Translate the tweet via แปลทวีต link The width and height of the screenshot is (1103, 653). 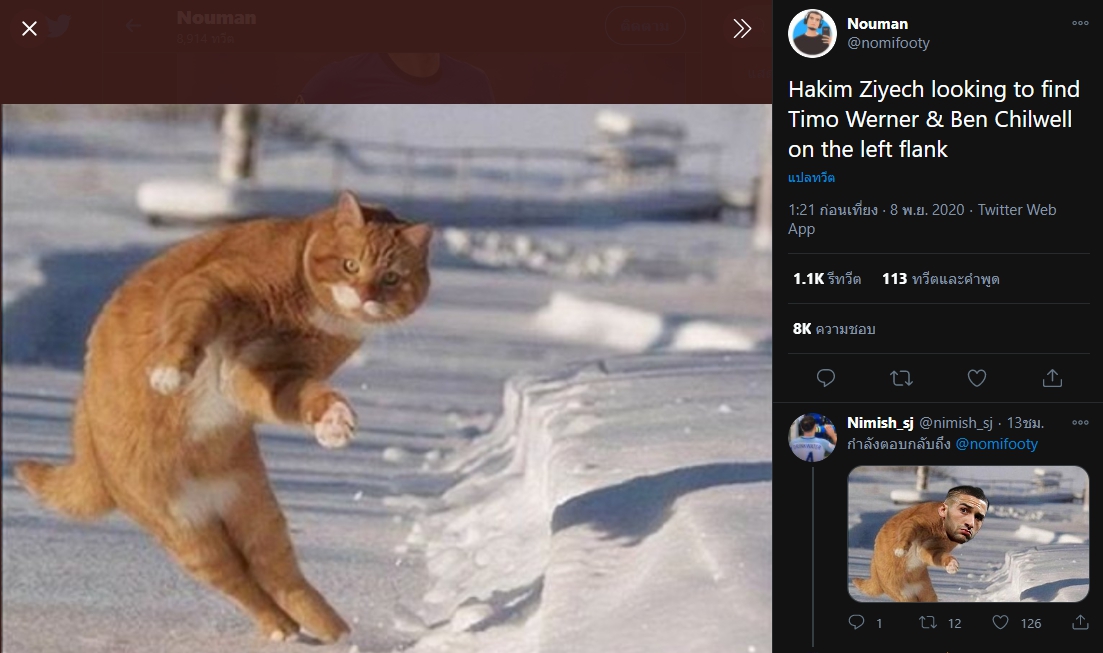tap(811, 177)
